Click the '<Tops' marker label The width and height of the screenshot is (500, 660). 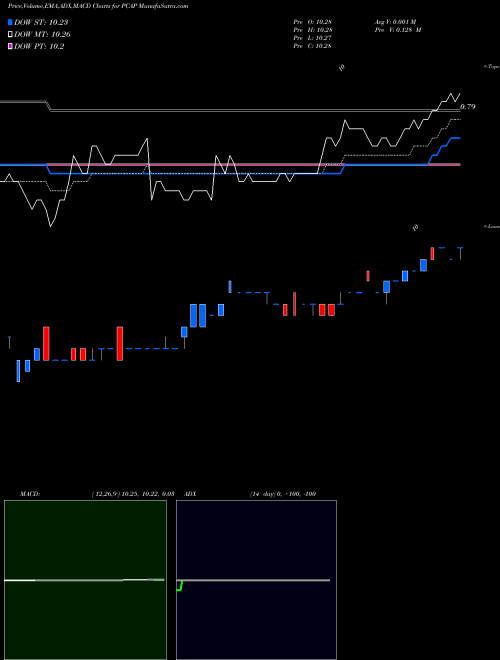[492, 67]
